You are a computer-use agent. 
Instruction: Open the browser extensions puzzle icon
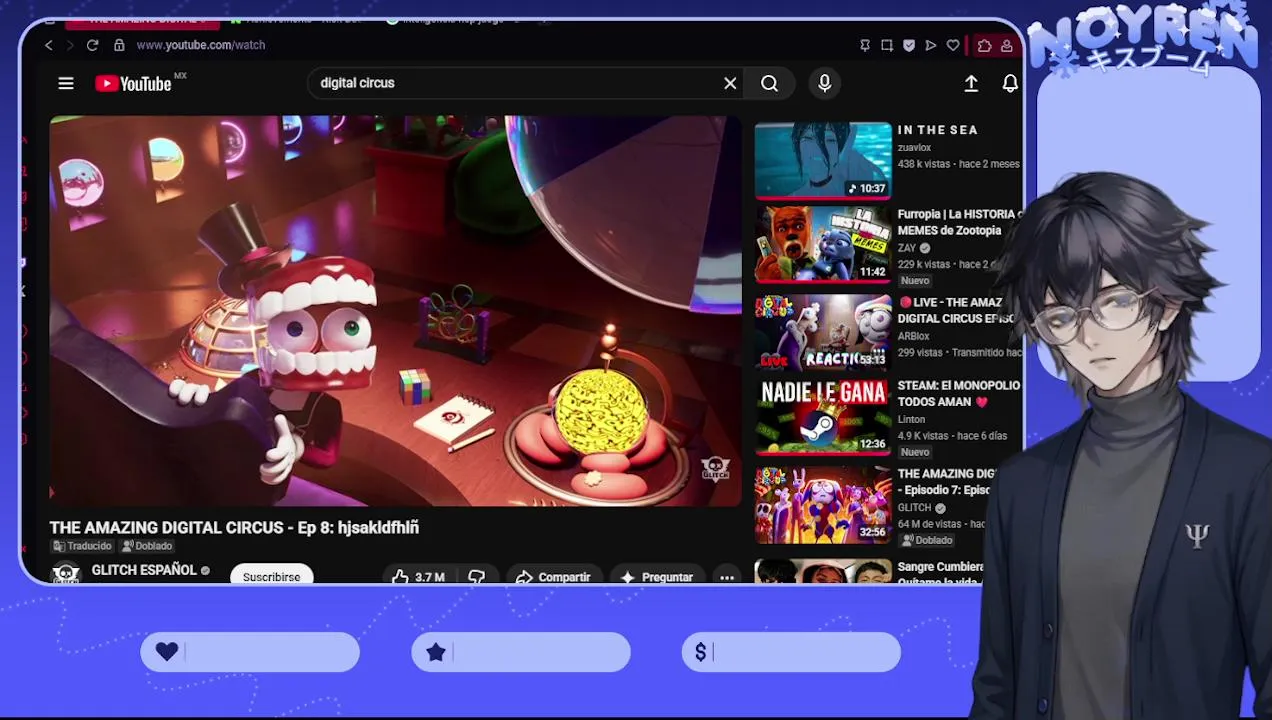pos(984,45)
